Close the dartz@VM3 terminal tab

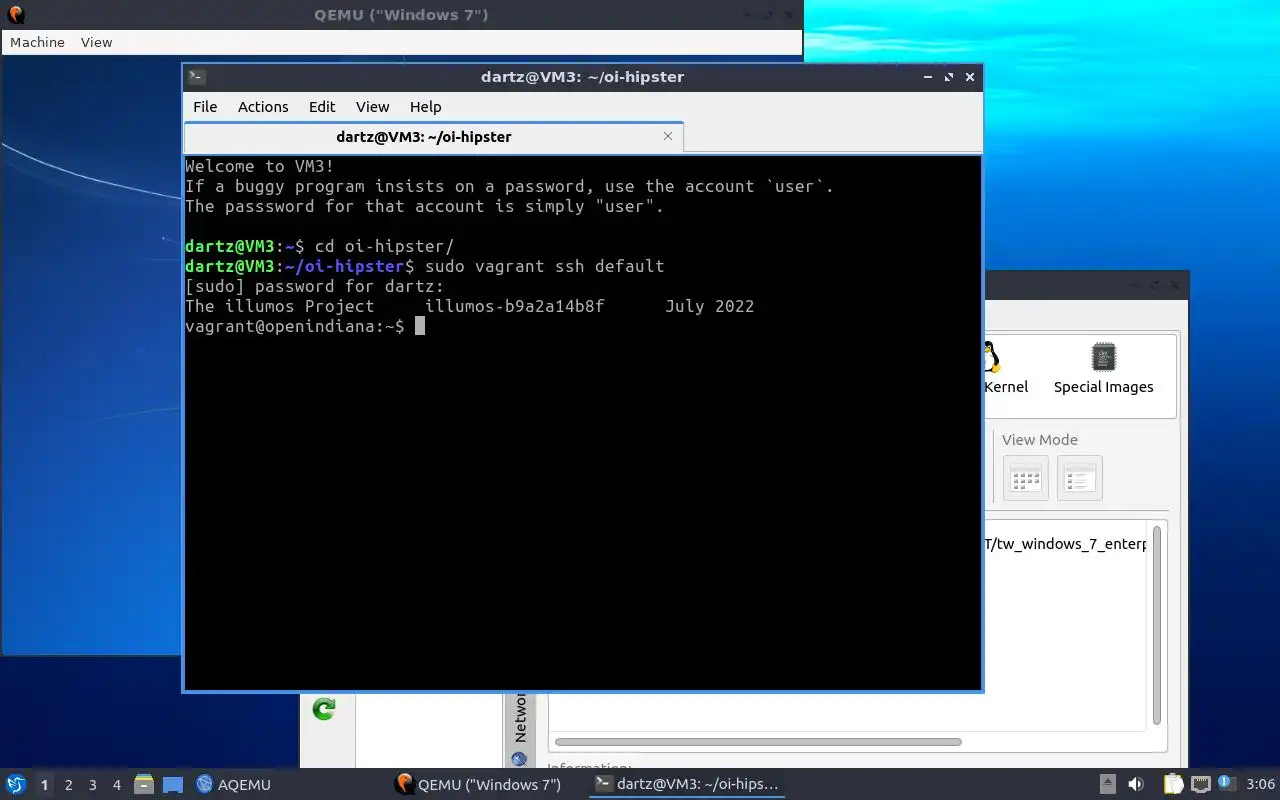[x=668, y=136]
